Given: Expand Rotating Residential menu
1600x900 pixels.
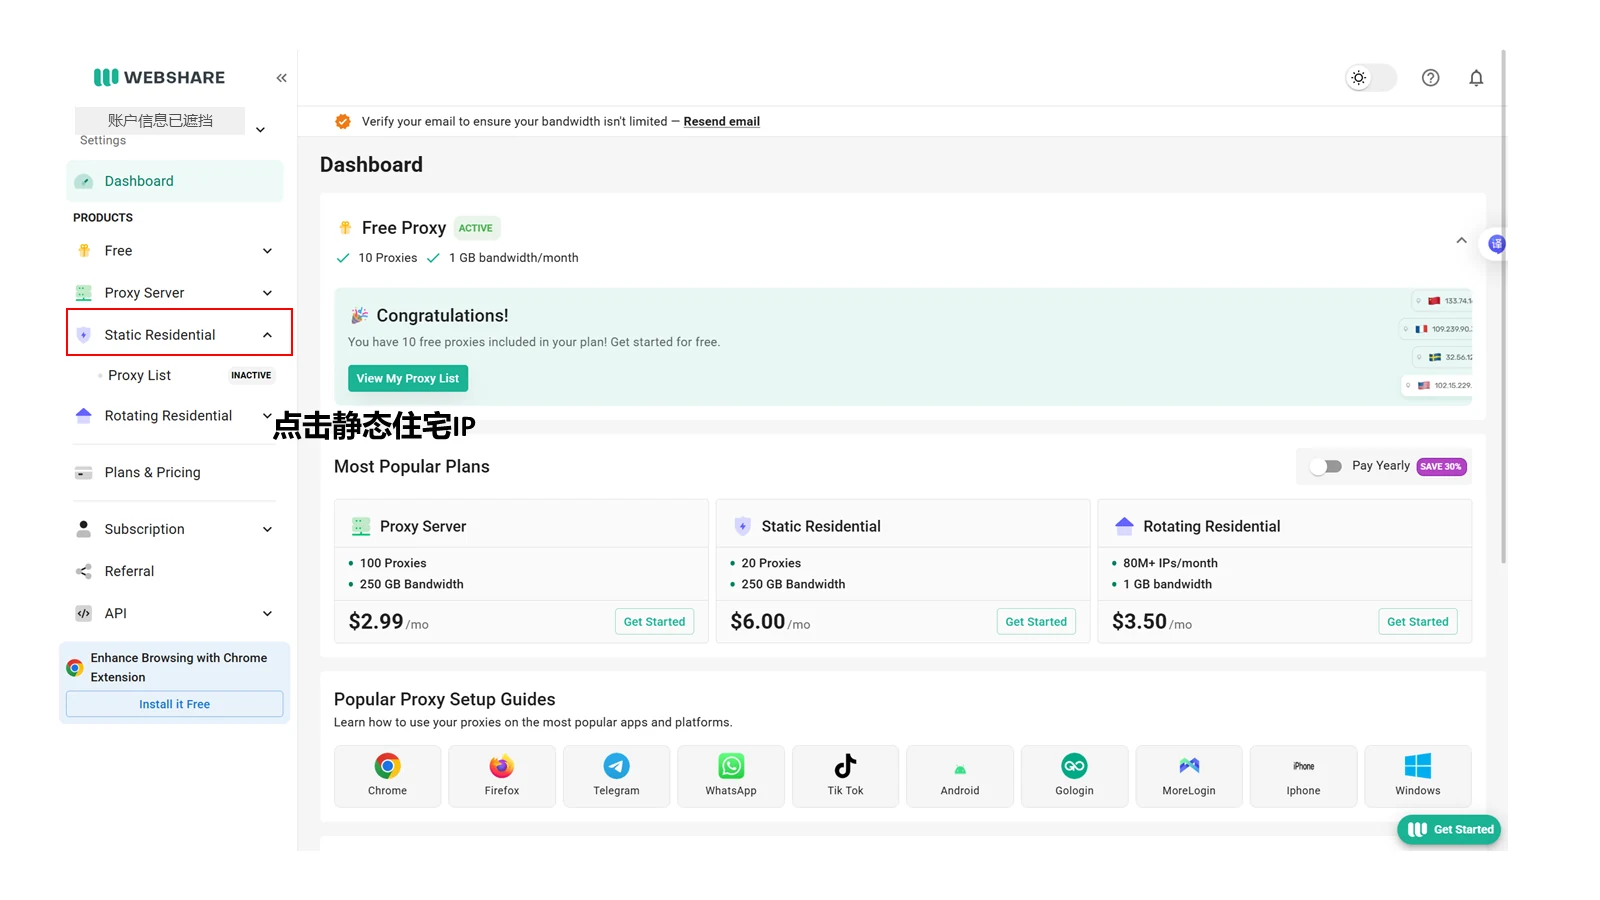Looking at the screenshot, I should click(x=267, y=416).
